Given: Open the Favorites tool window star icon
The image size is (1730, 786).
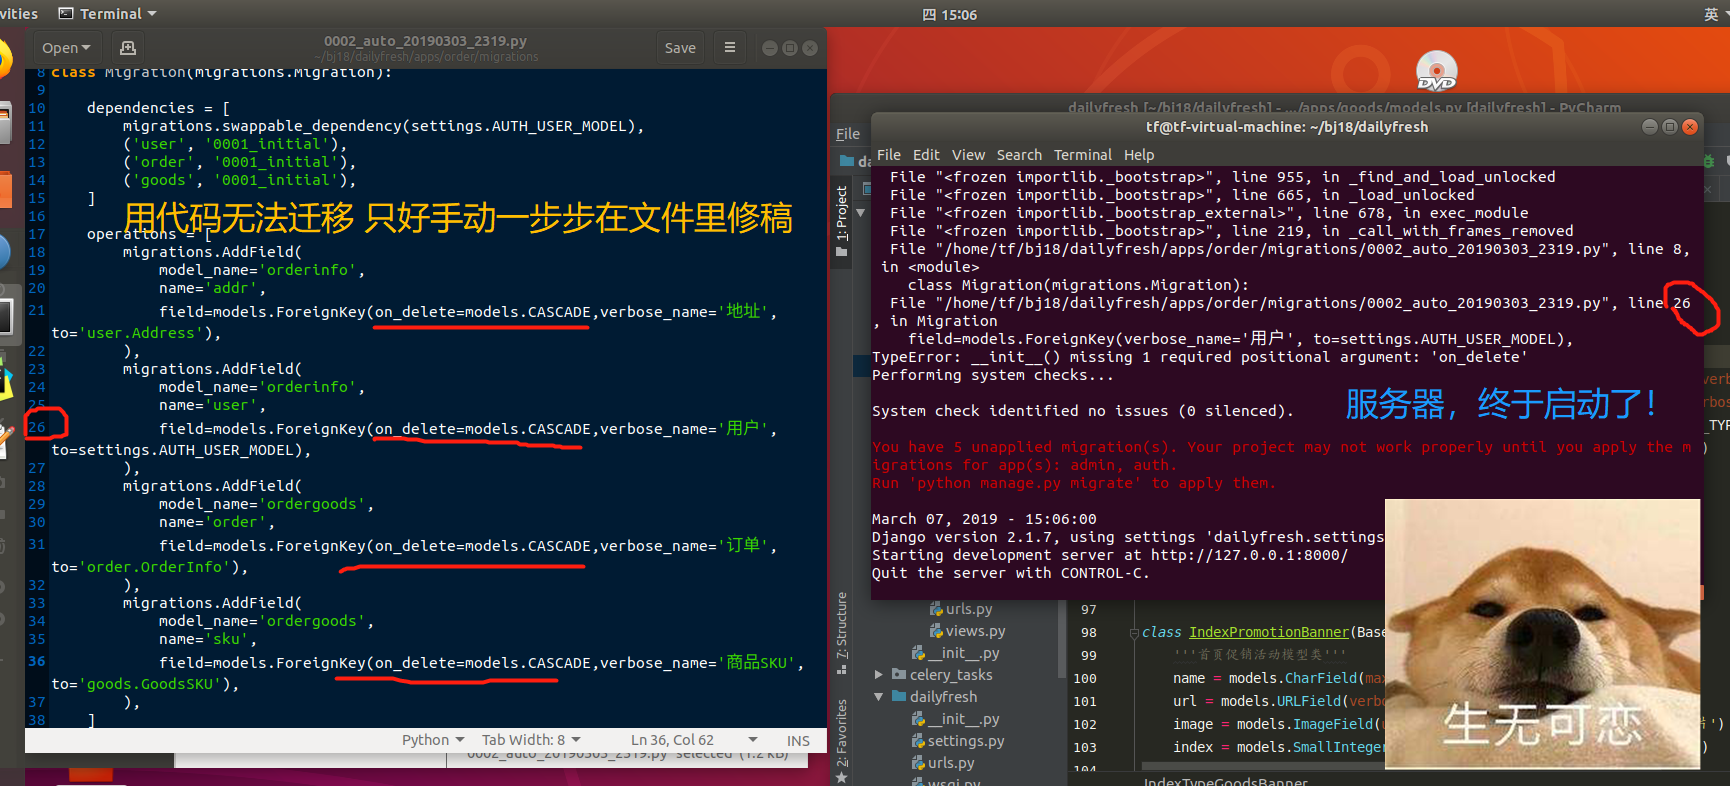Looking at the screenshot, I should [842, 777].
